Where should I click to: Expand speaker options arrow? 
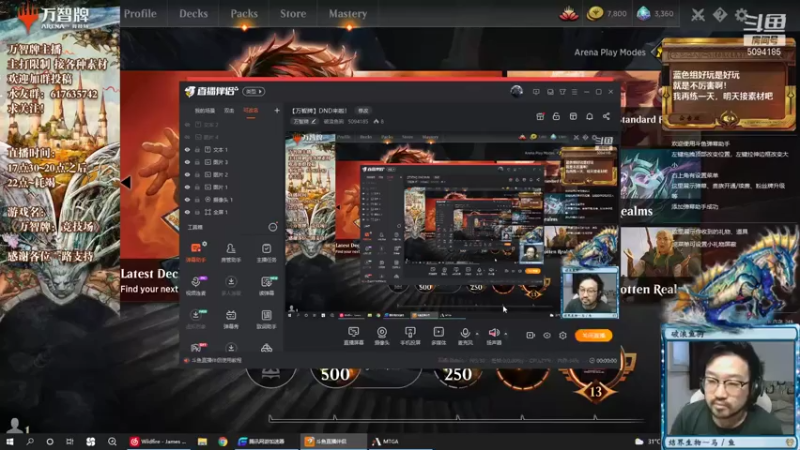[506, 334]
